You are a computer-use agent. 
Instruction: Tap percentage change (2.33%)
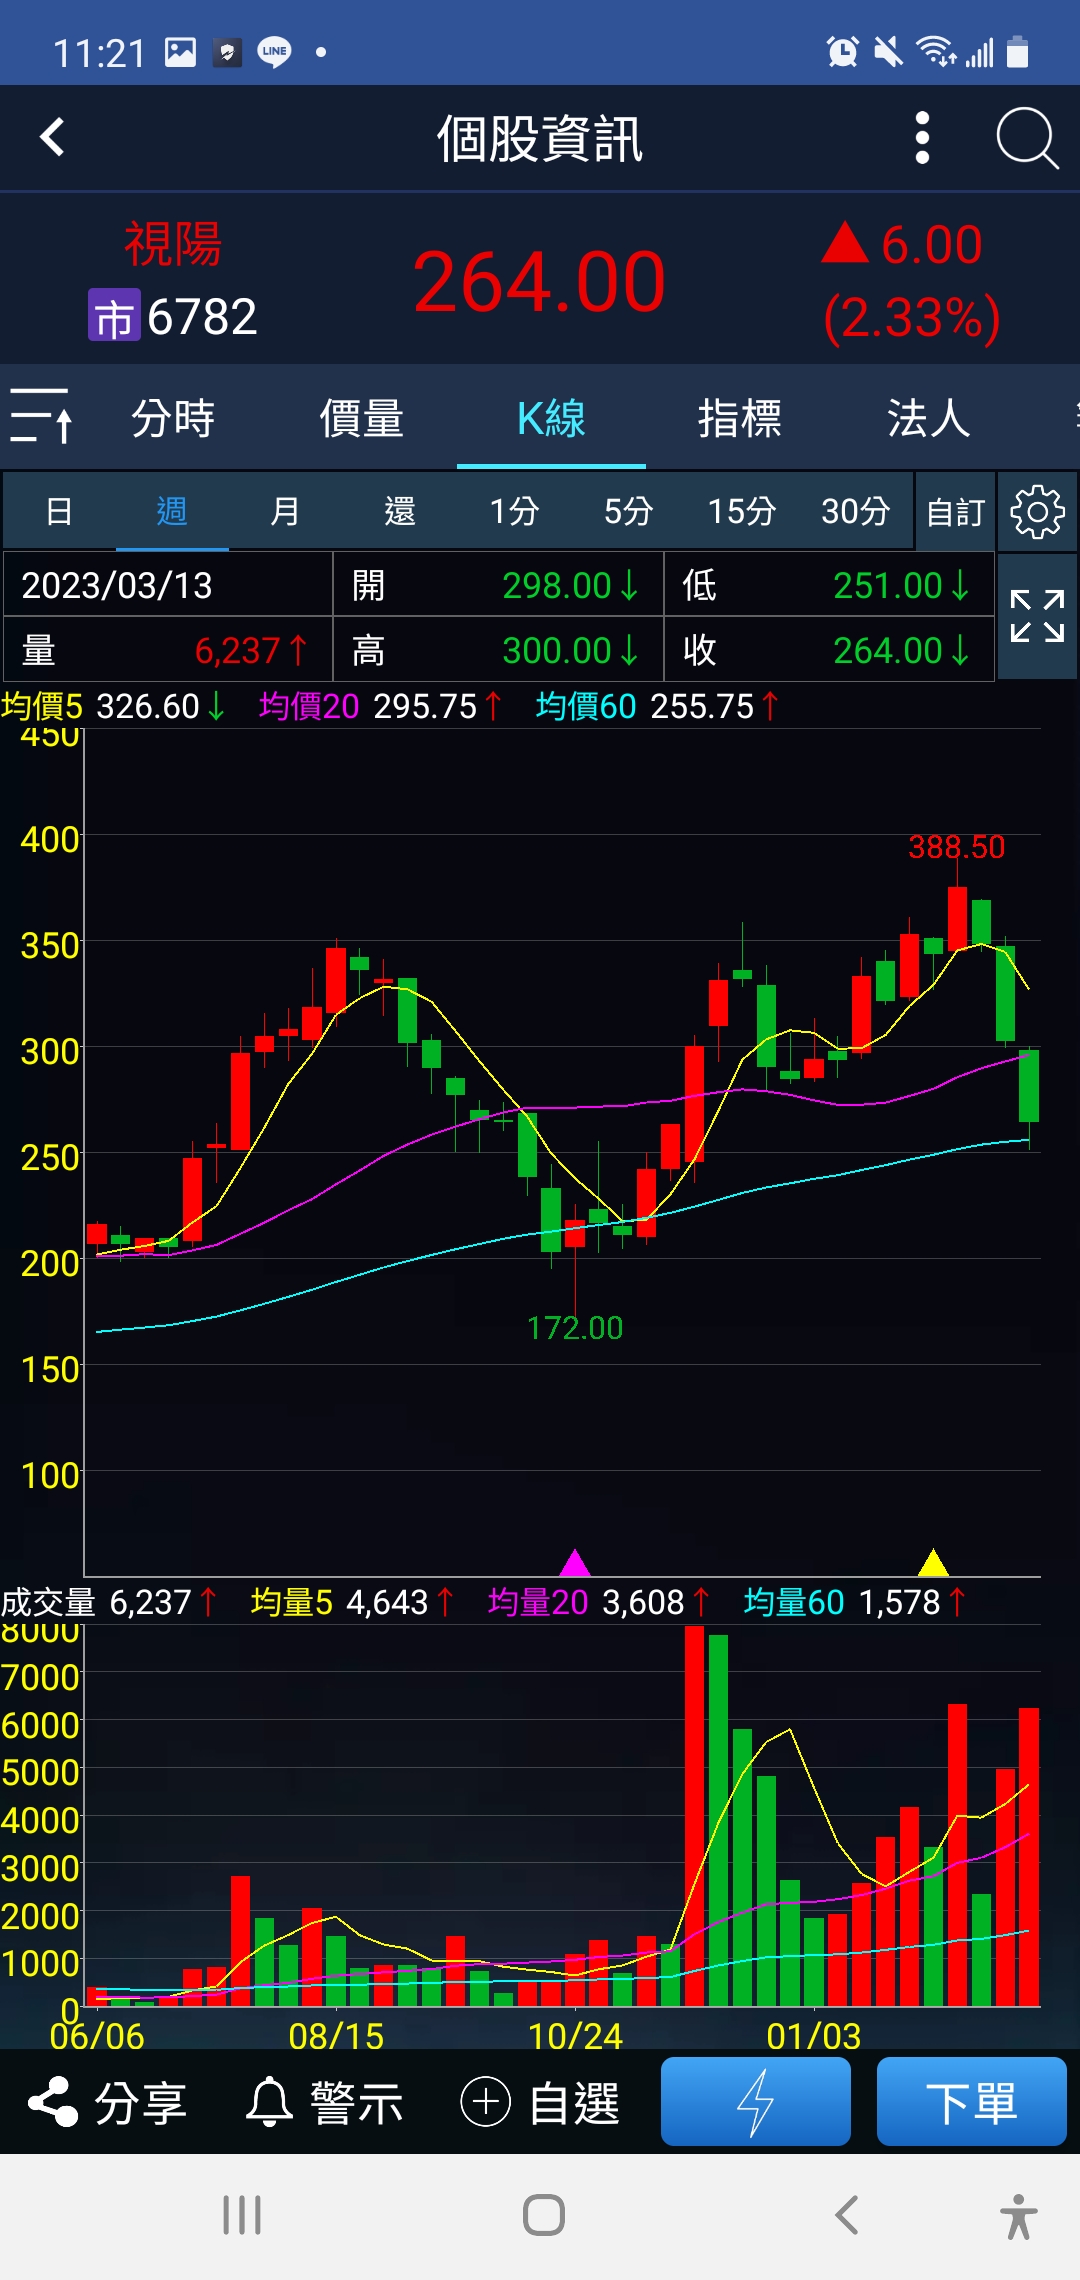point(911,318)
